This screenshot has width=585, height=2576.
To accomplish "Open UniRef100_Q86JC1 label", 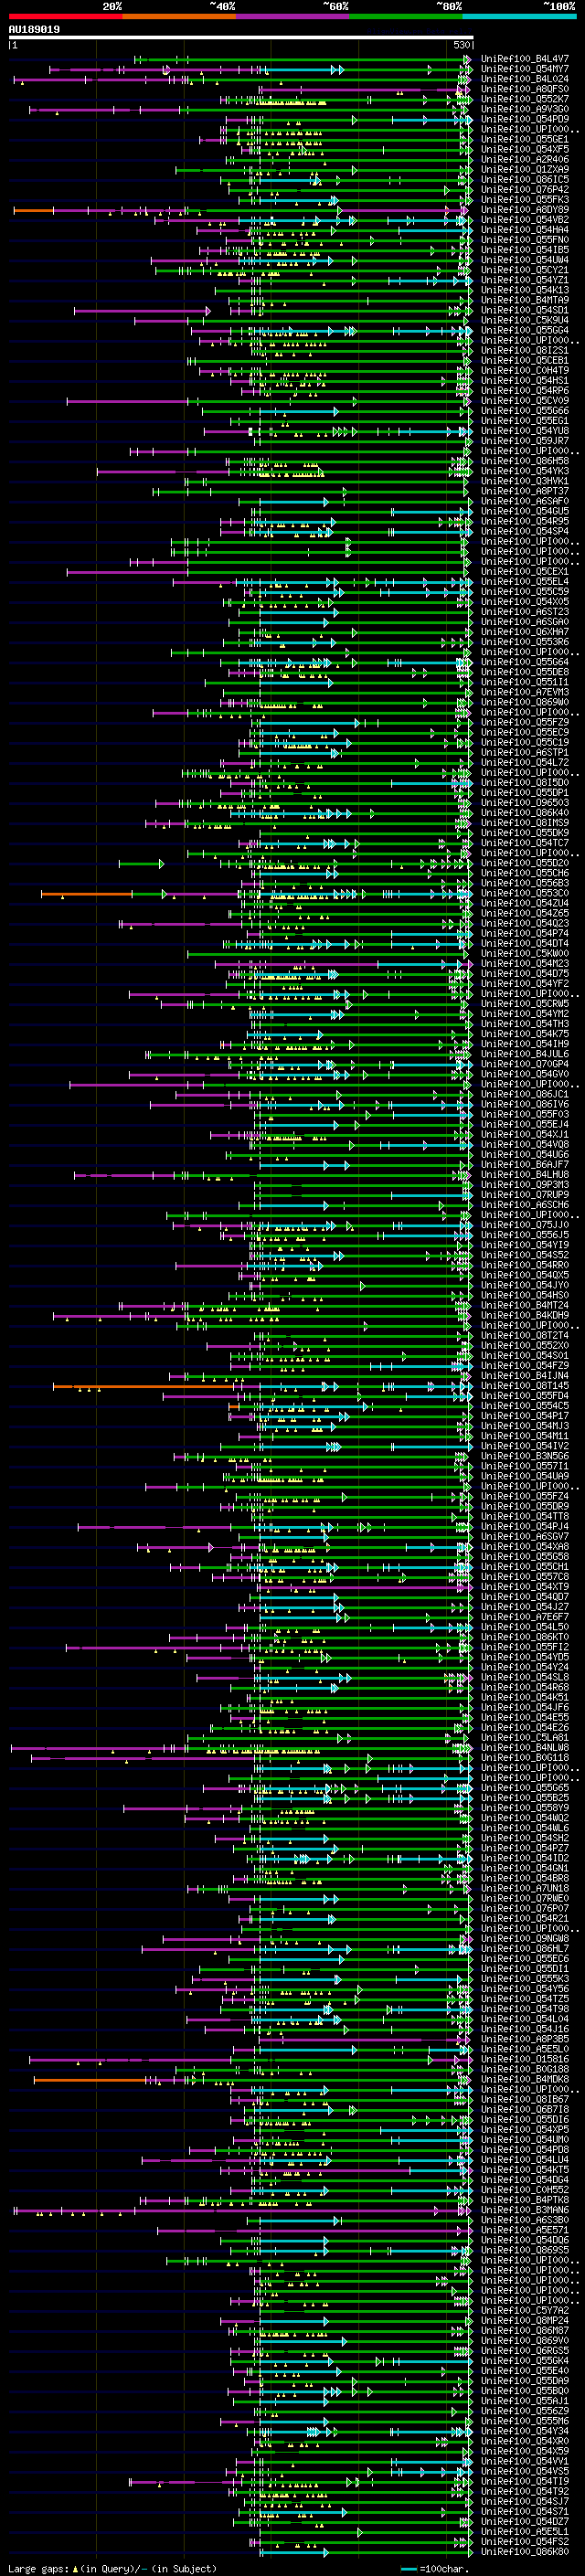I will (525, 1094).
